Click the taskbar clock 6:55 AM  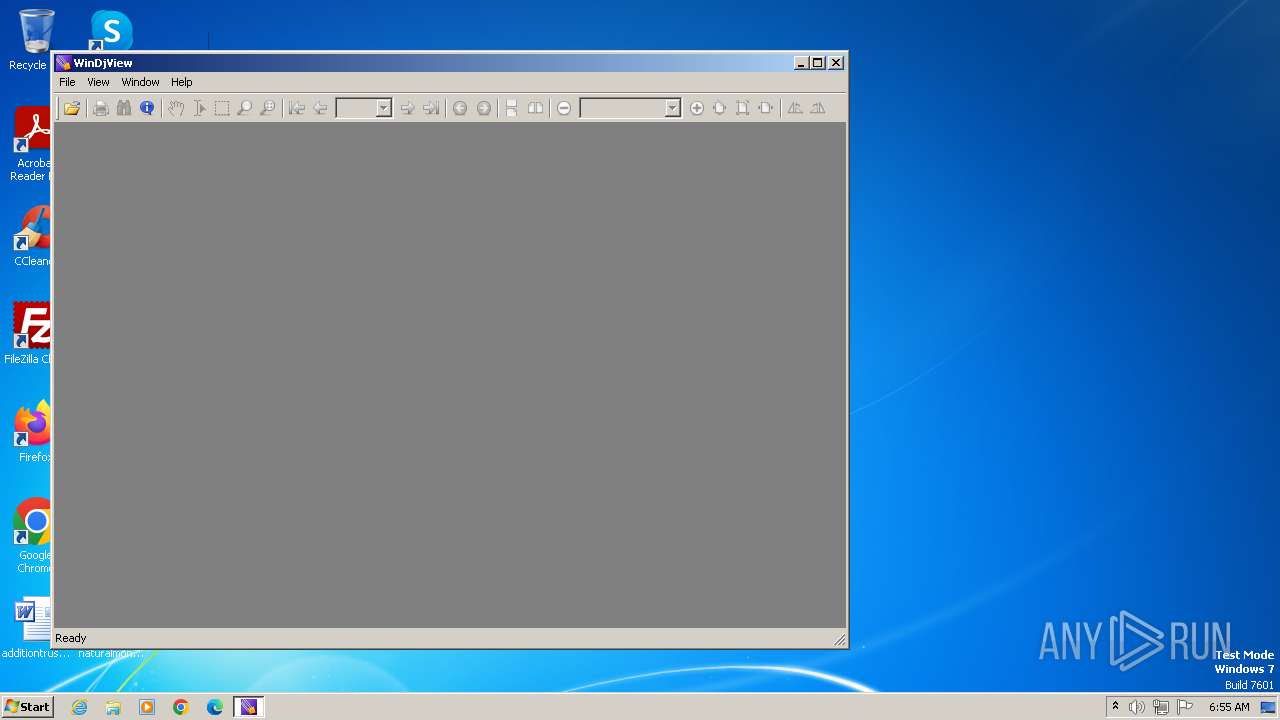coord(1229,707)
